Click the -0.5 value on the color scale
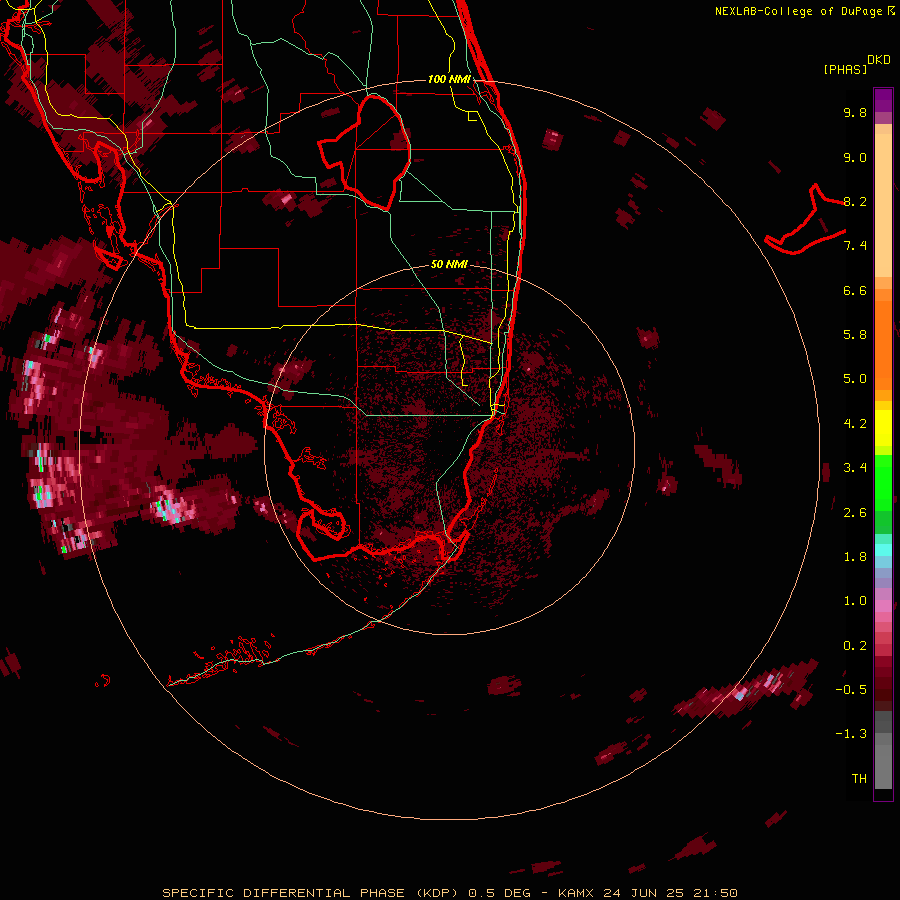 pyautogui.click(x=851, y=690)
